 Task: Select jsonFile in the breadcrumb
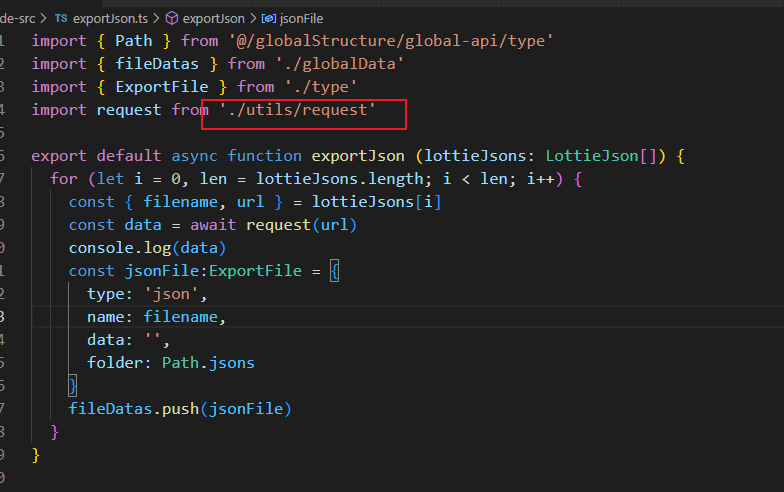coord(302,19)
